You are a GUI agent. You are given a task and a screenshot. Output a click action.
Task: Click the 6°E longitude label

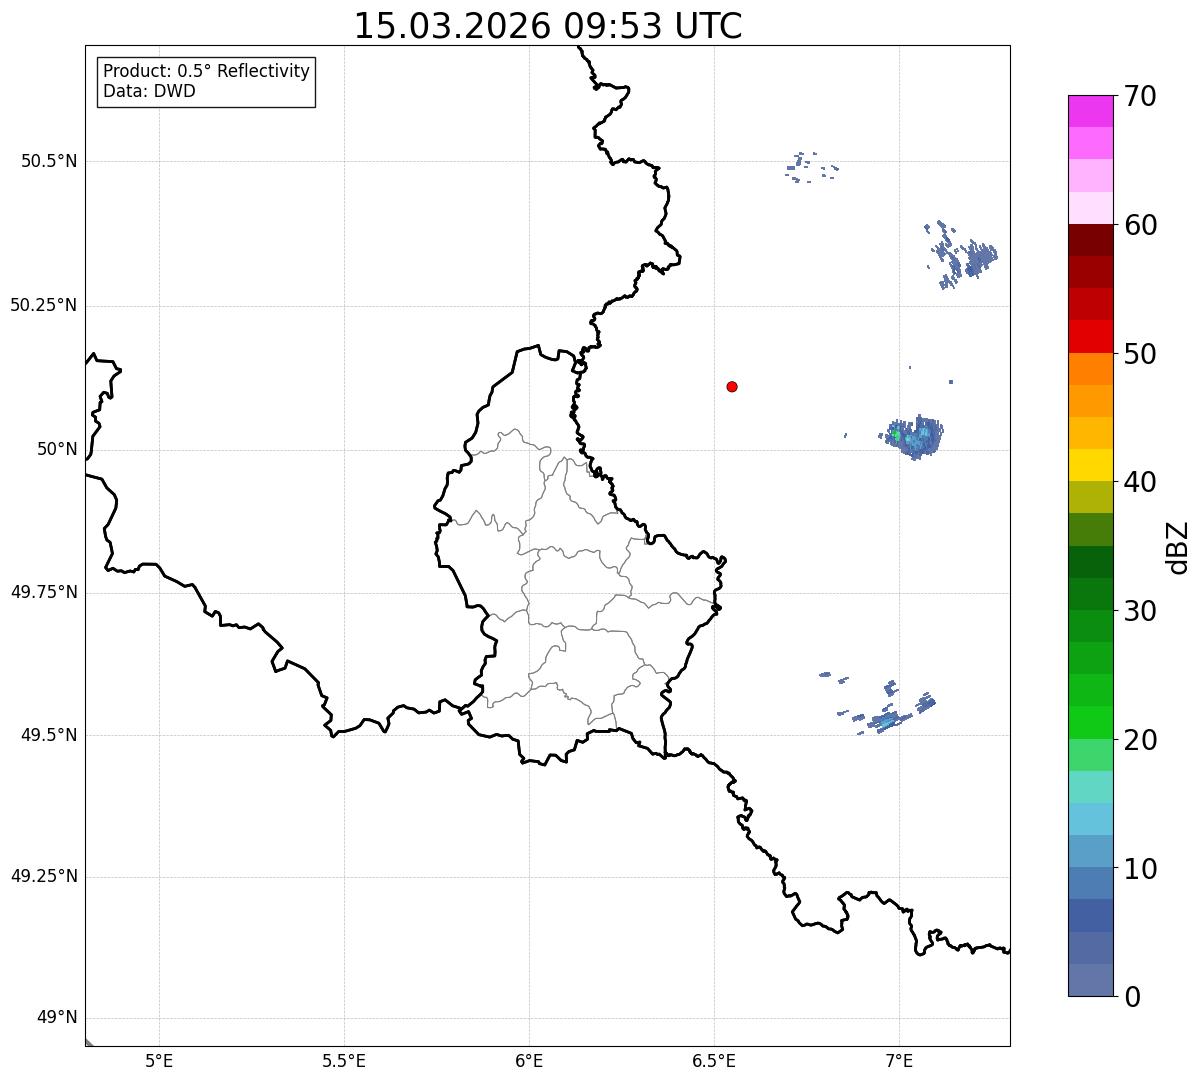pyautogui.click(x=529, y=1060)
